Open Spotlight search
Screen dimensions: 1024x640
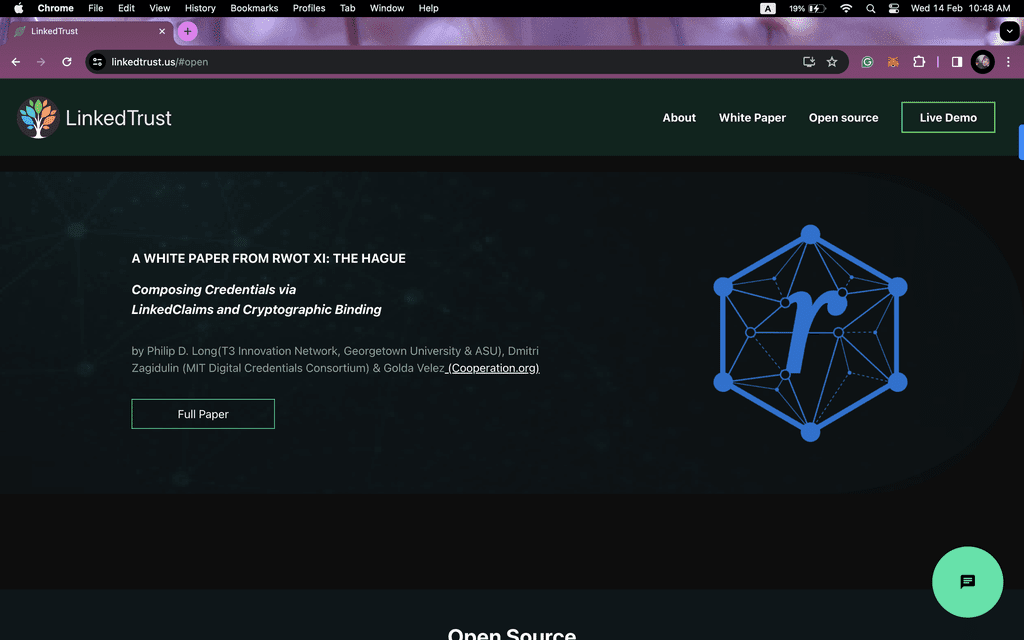[x=871, y=8]
